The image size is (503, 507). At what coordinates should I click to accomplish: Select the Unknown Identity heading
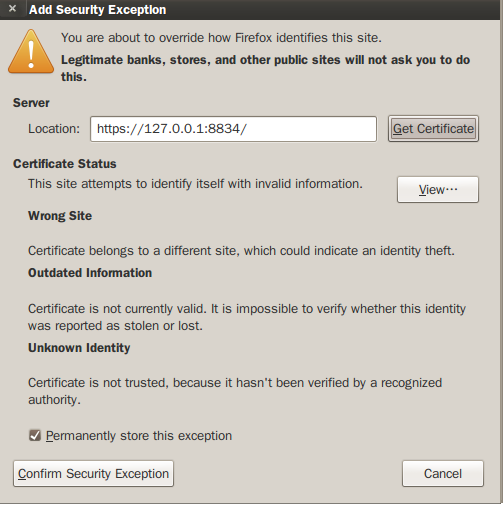79,348
